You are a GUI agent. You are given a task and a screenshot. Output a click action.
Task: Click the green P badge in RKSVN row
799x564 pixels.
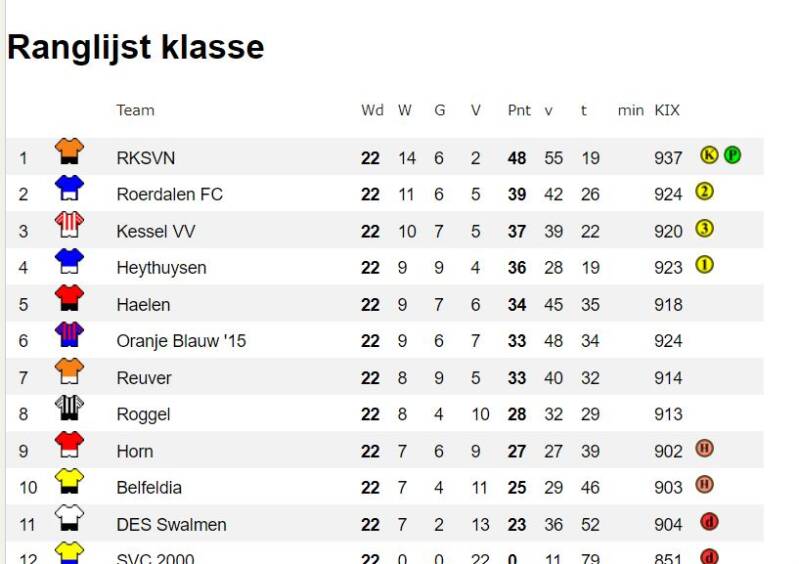[x=732, y=155]
